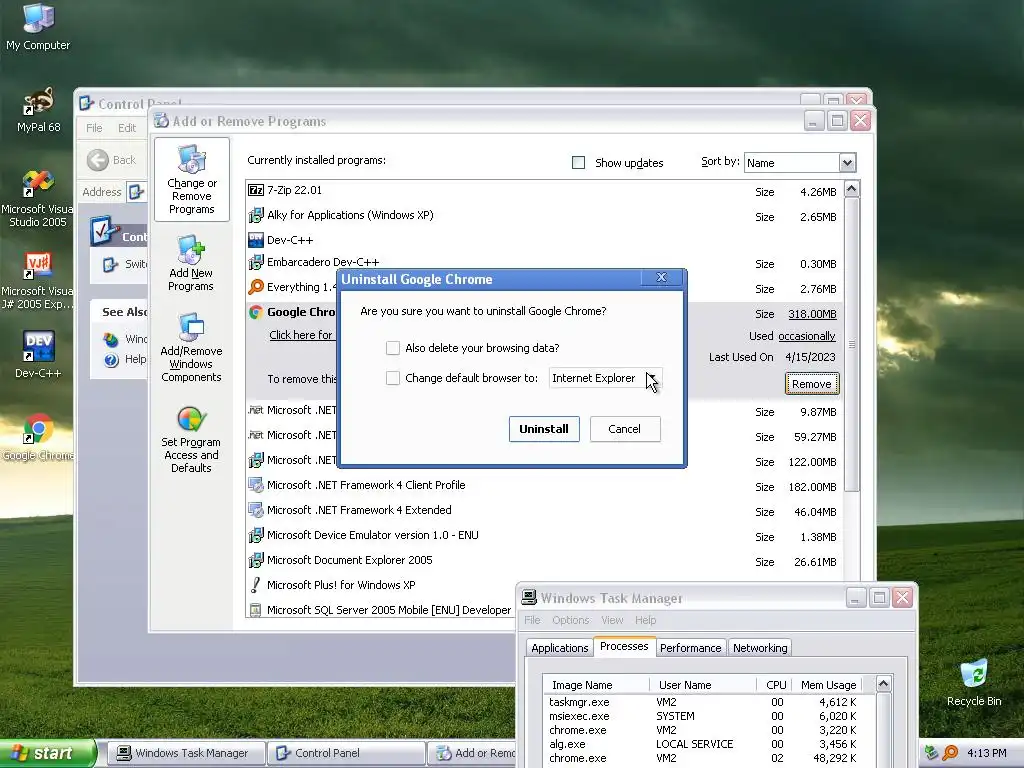The height and width of the screenshot is (768, 1024).
Task: Select Add New Programs sidebar icon
Action: coord(191,263)
